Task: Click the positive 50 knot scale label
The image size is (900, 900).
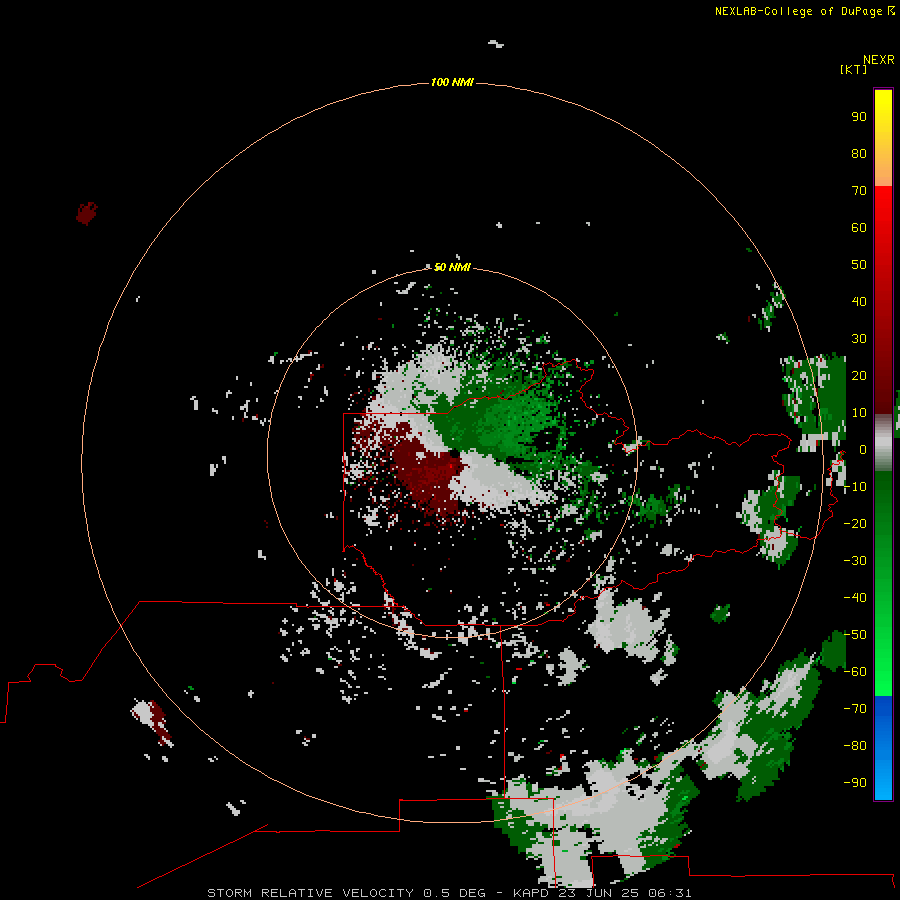Action: (859, 265)
